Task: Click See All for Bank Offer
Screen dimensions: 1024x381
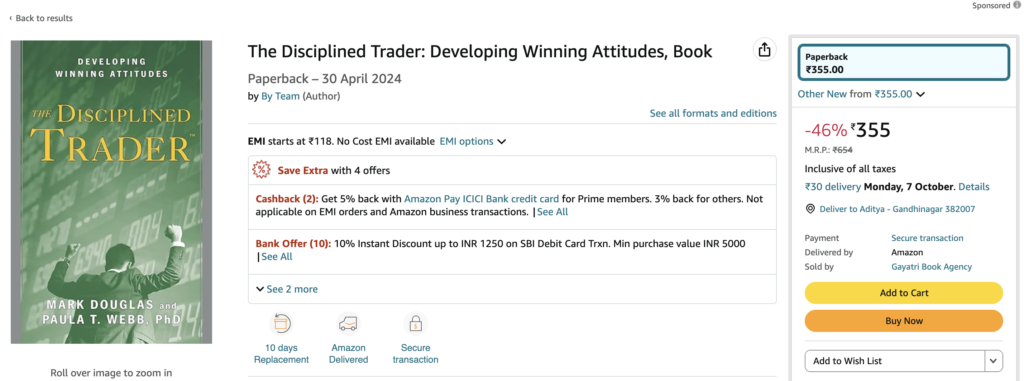Action: (x=277, y=257)
